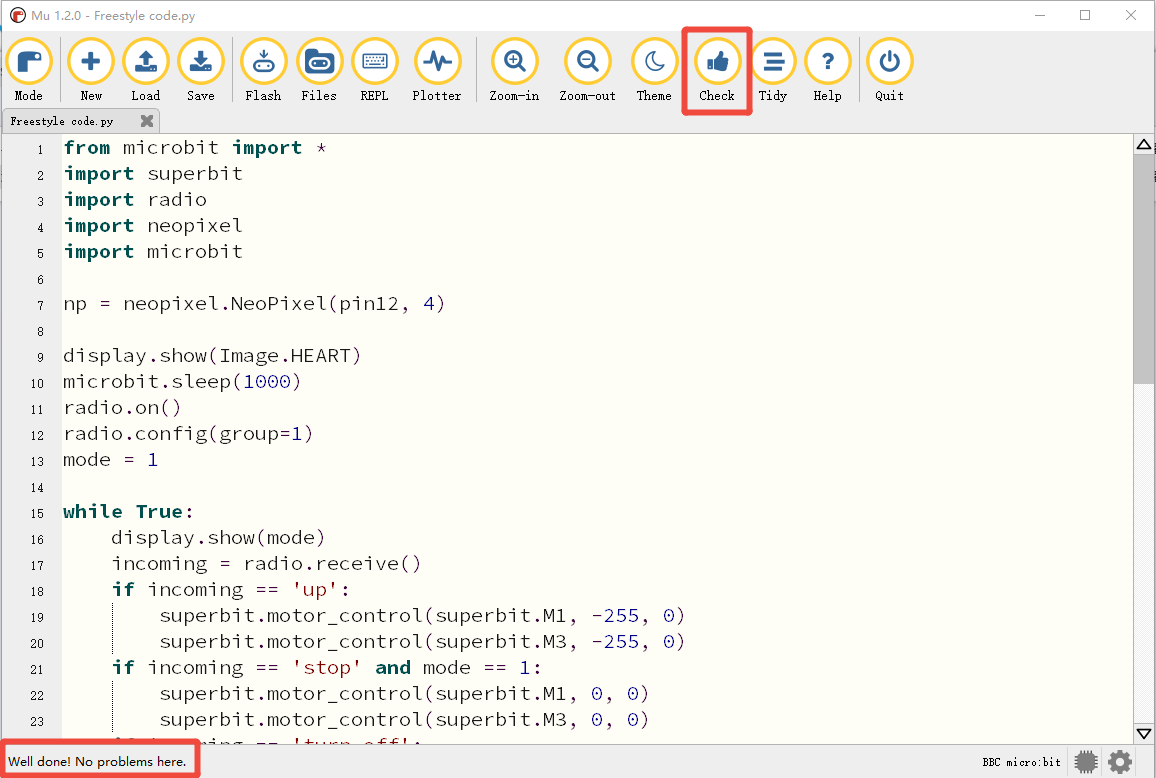Click line 'radio.config(group=1)'

click(188, 434)
